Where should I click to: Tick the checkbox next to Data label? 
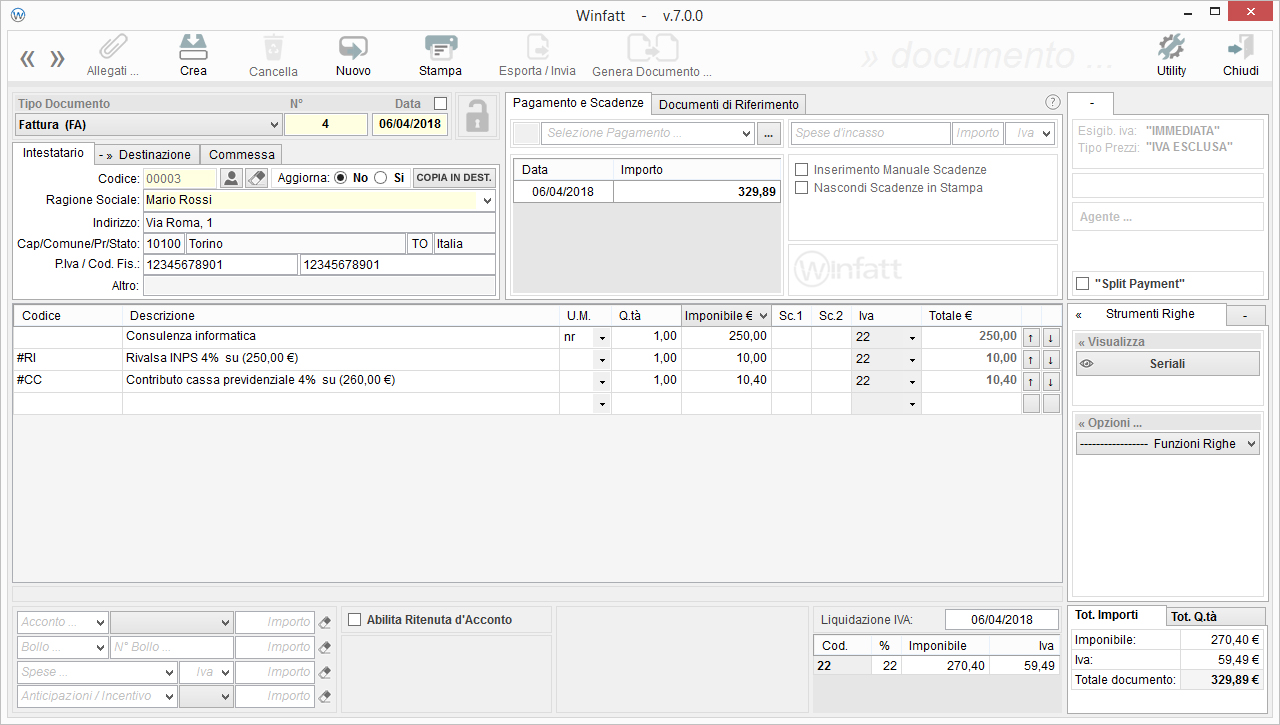coord(441,103)
